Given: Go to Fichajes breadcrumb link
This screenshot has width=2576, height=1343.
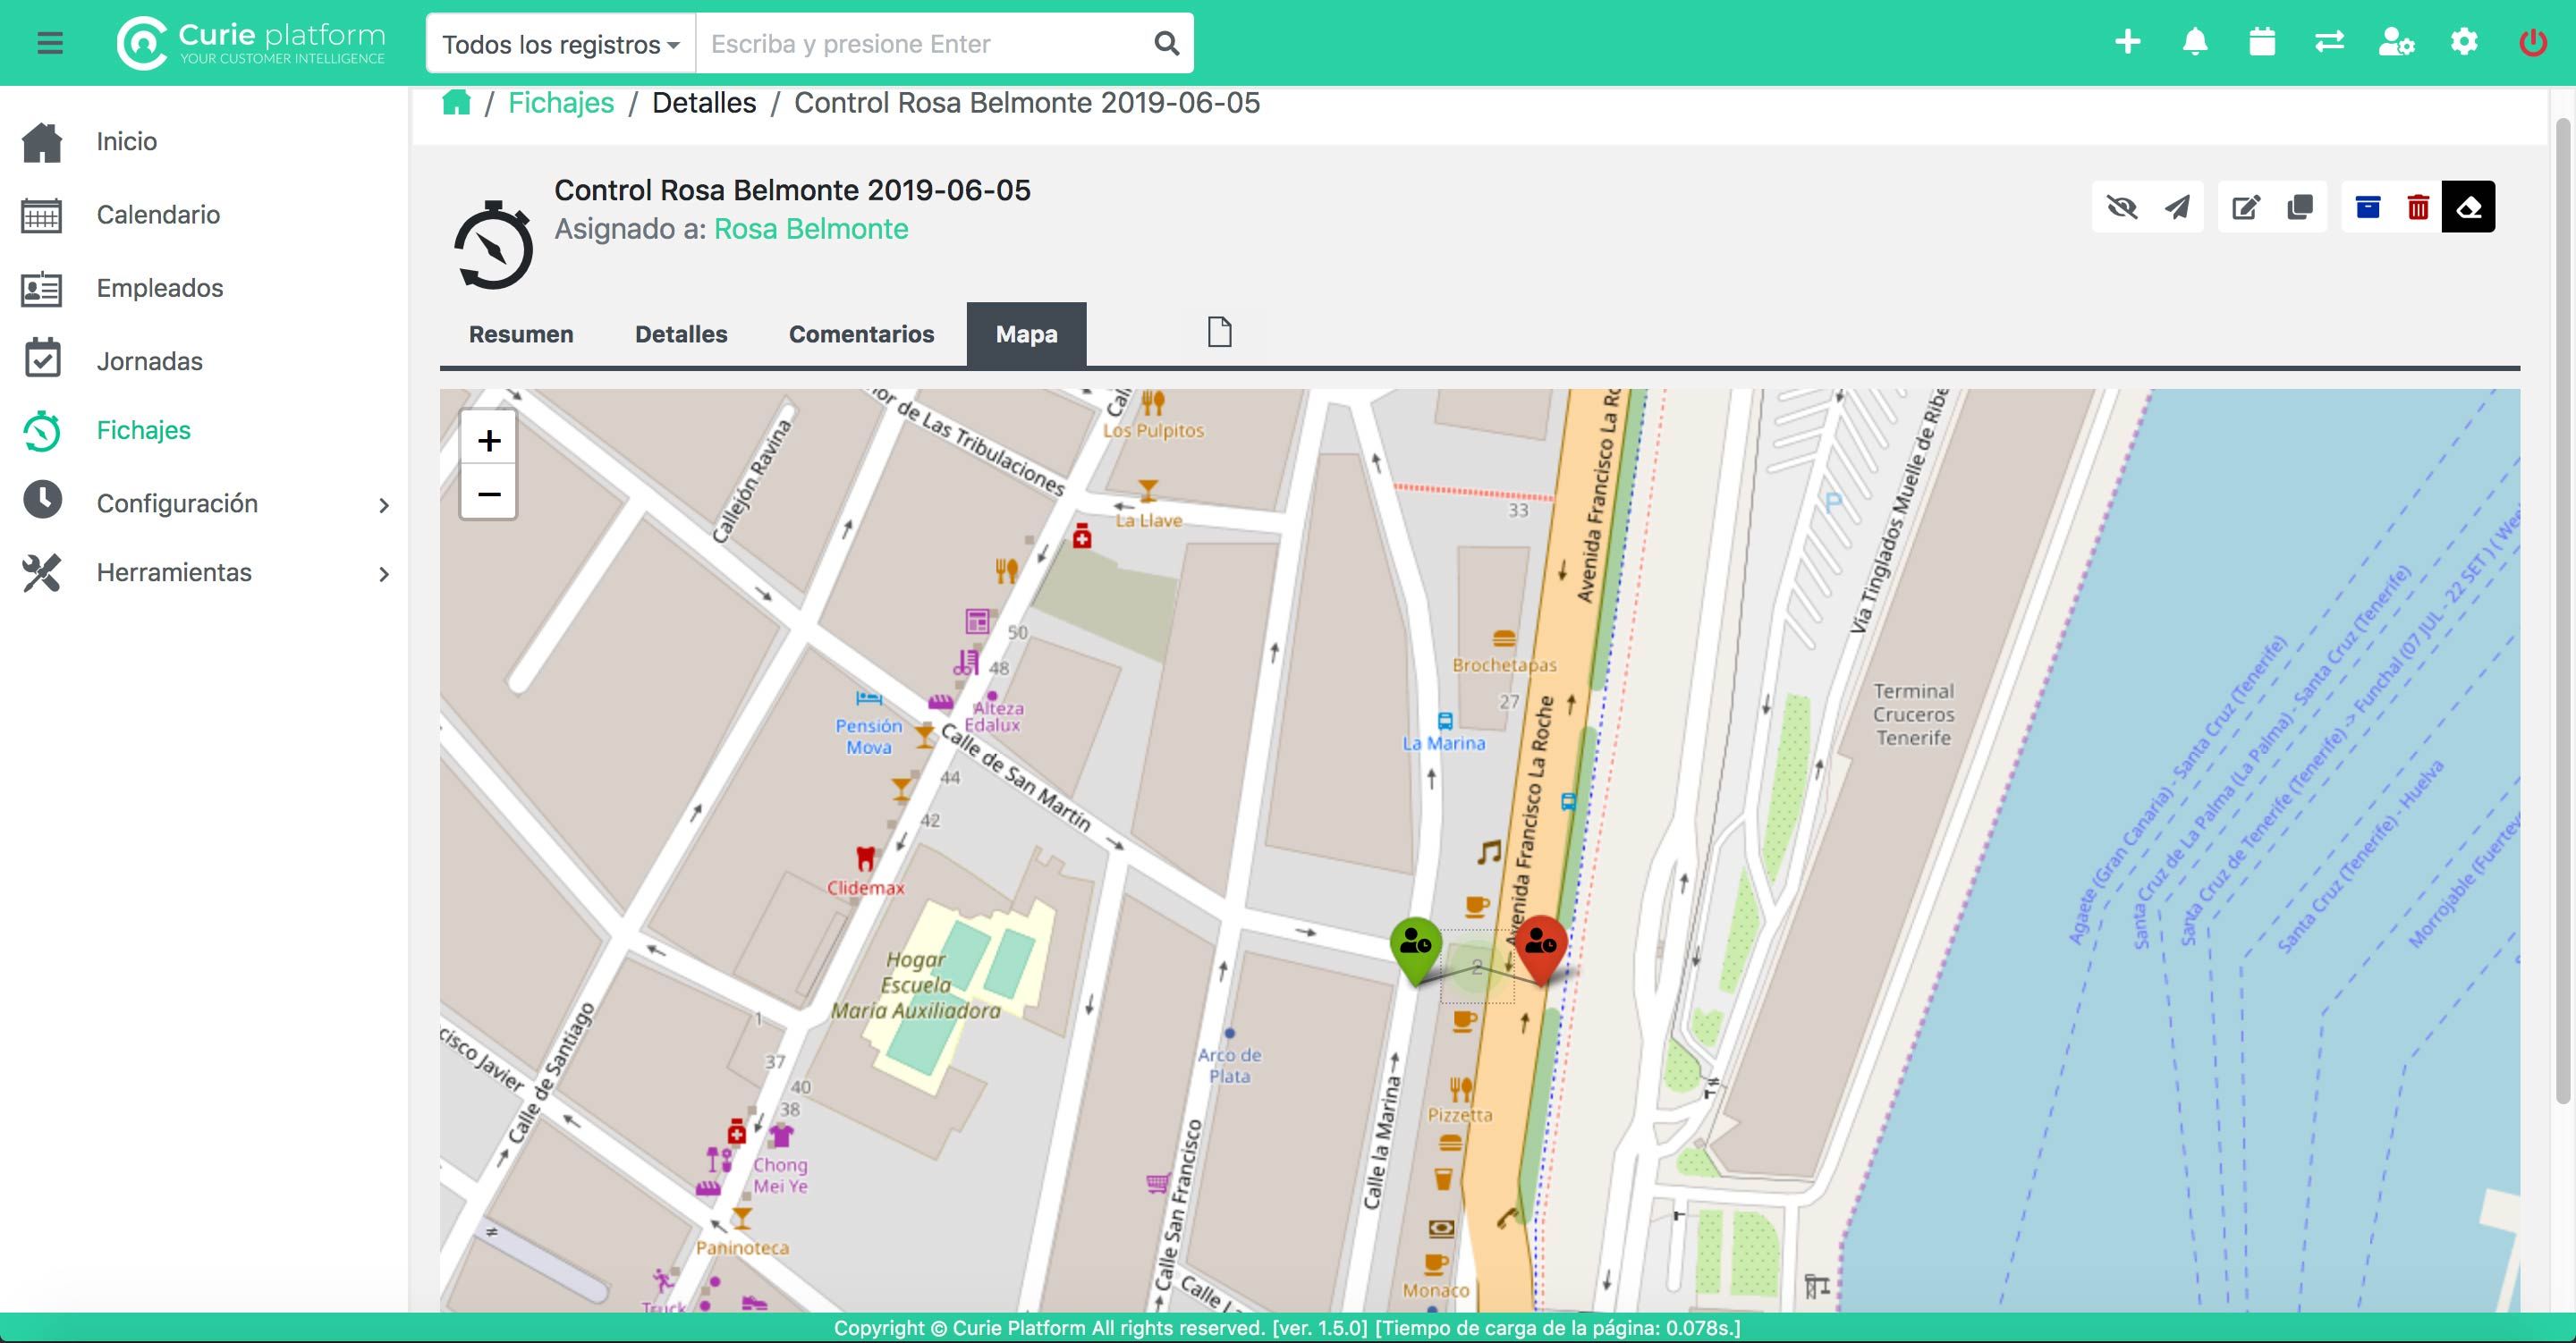Looking at the screenshot, I should 561,103.
